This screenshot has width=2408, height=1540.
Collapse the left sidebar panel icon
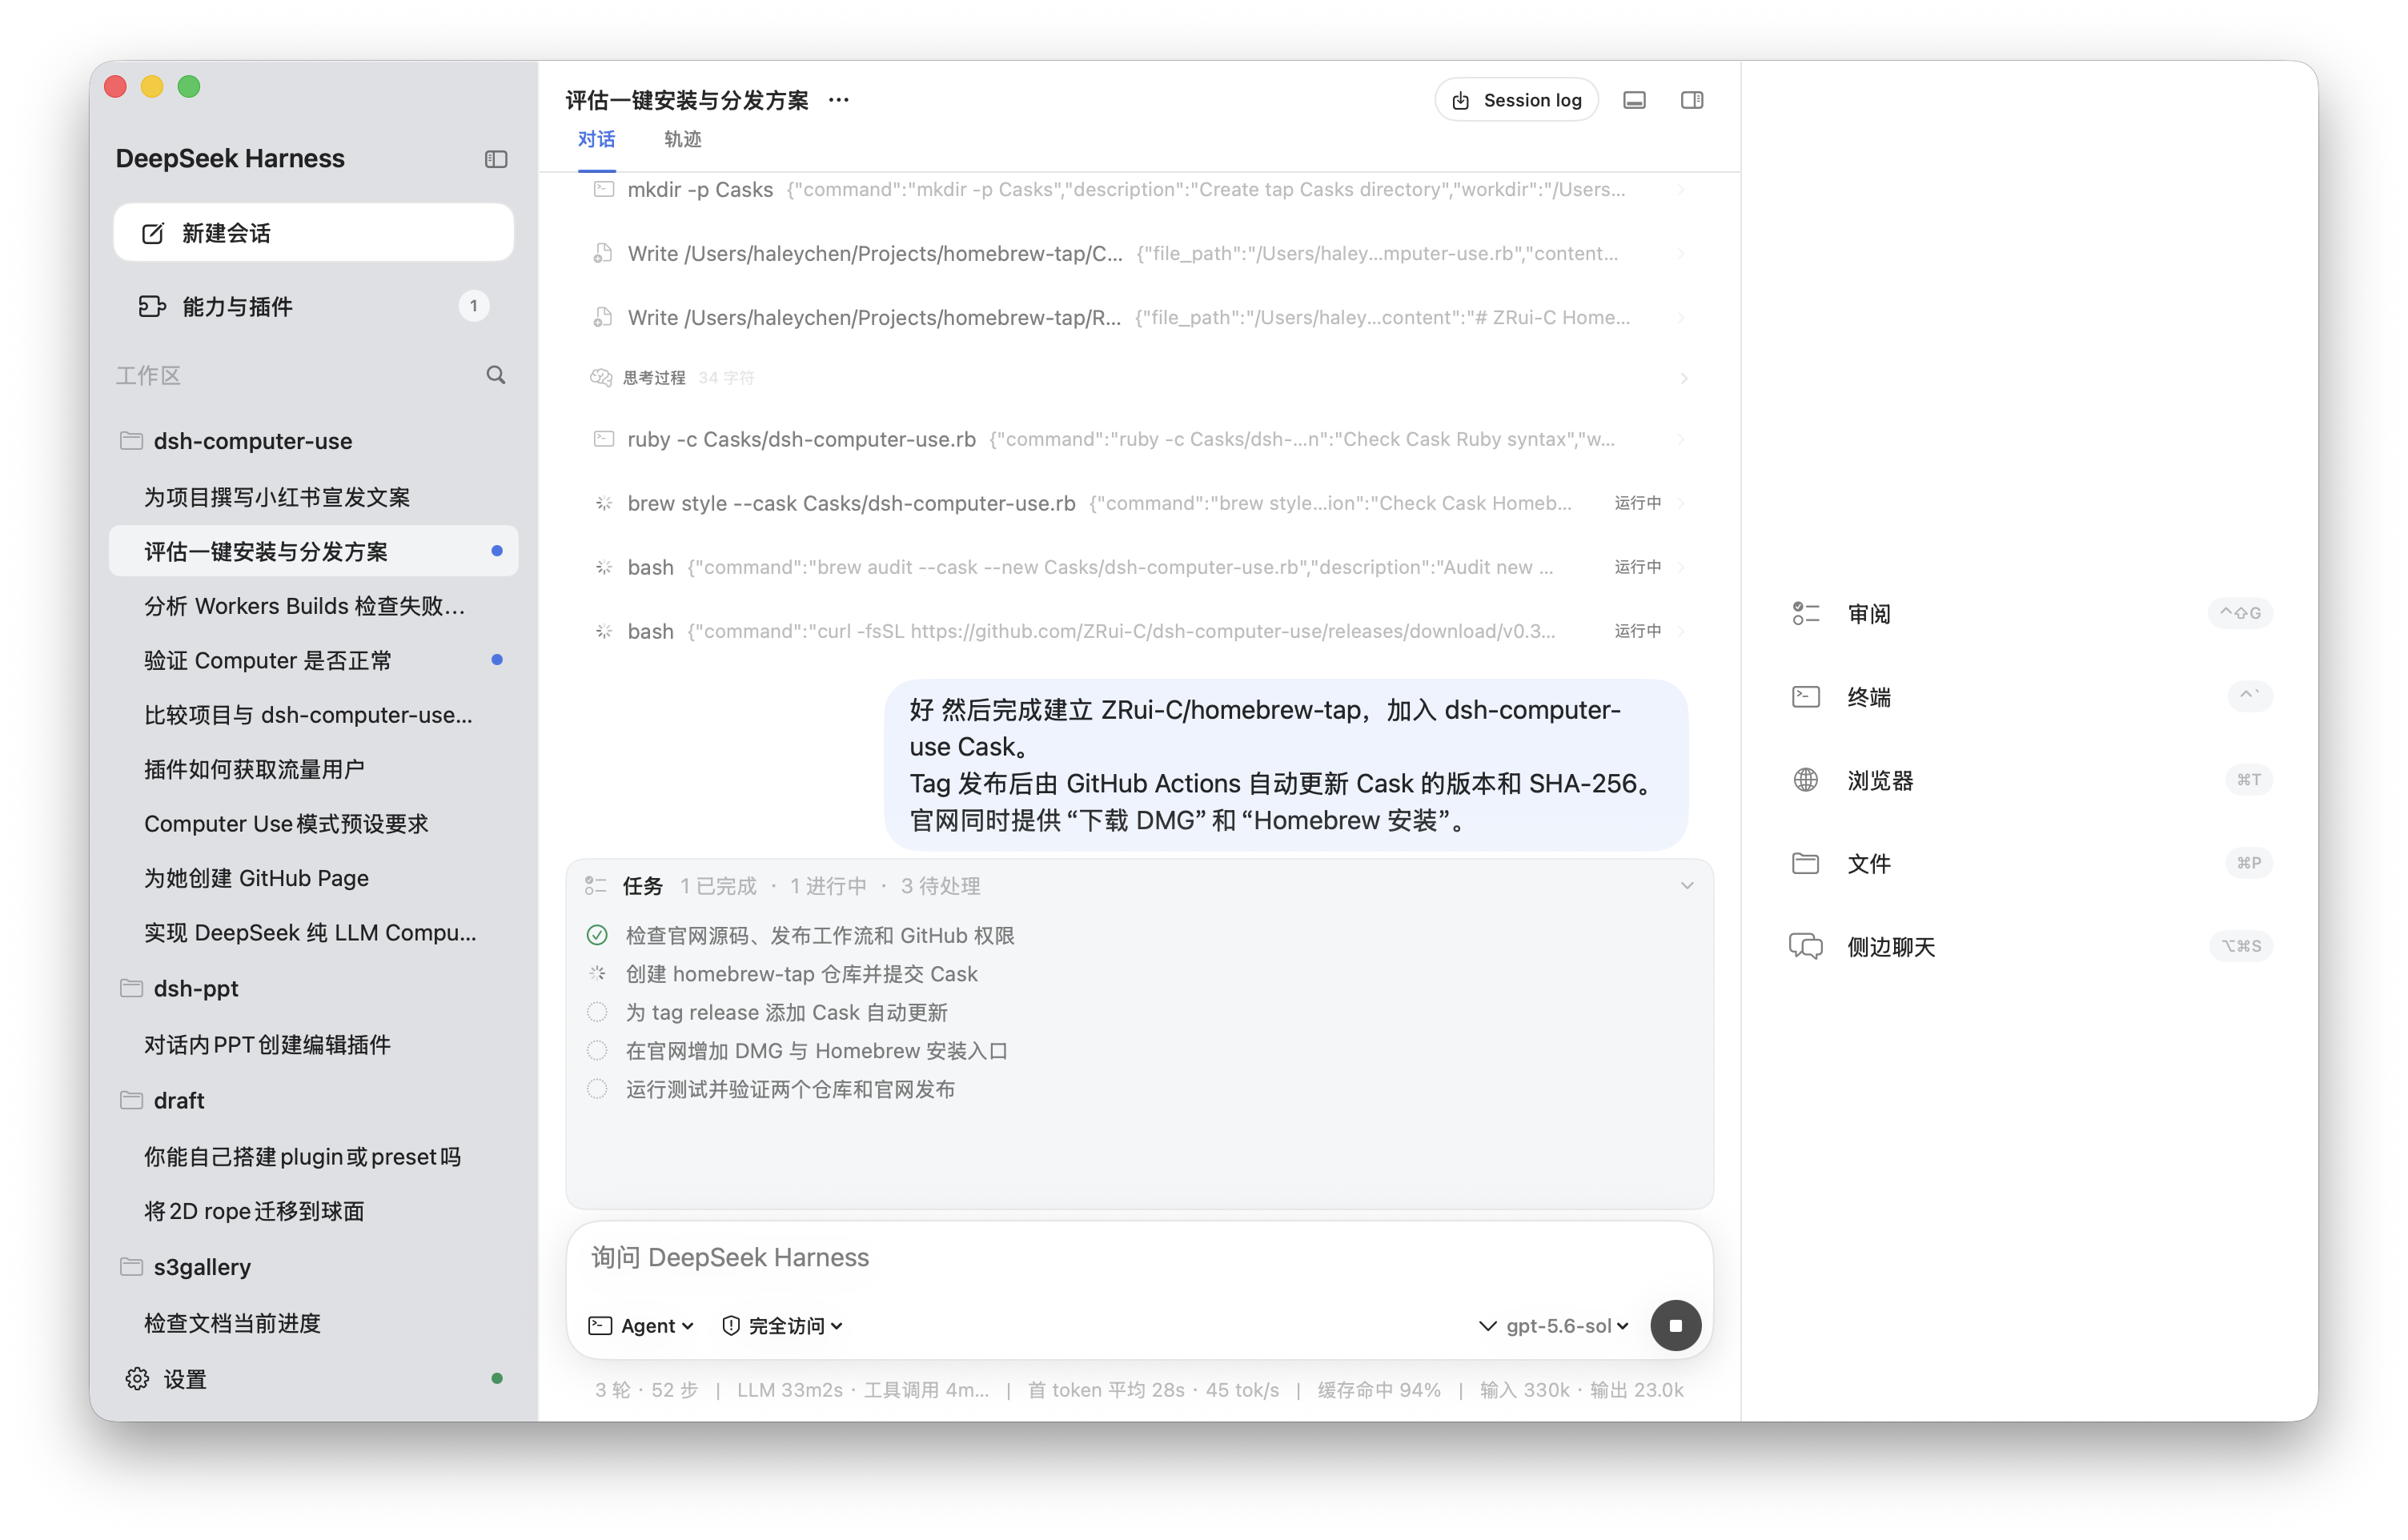496,159
